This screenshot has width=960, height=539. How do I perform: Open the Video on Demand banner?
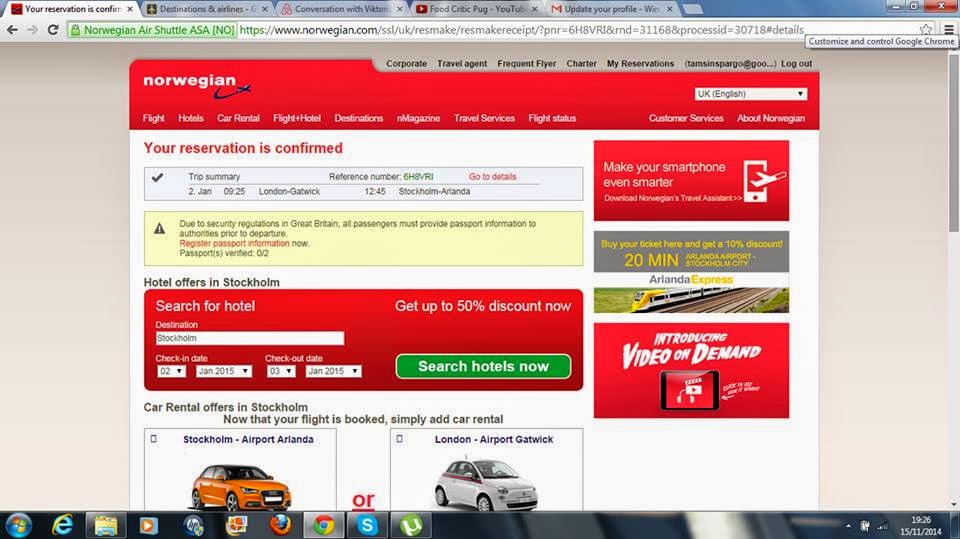point(691,371)
